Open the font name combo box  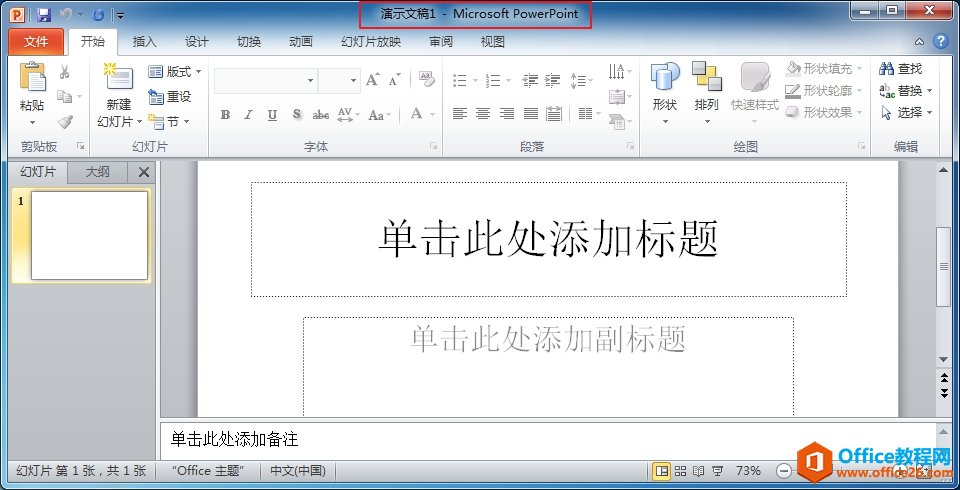(266, 81)
